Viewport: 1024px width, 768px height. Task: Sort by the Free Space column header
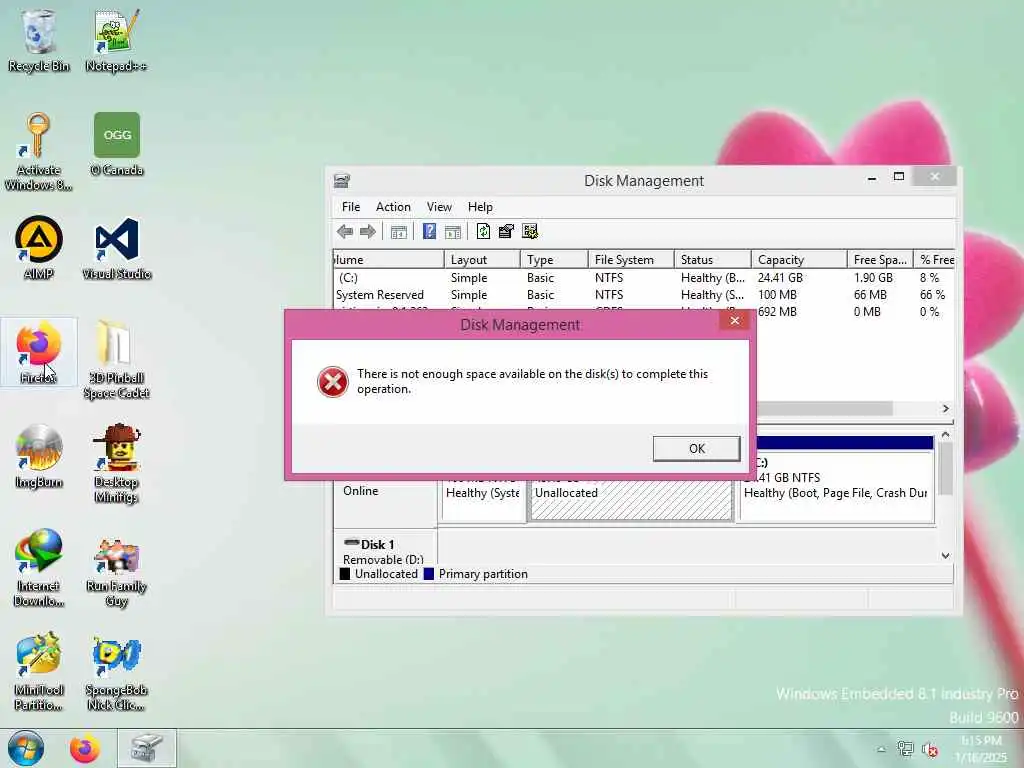(880, 259)
